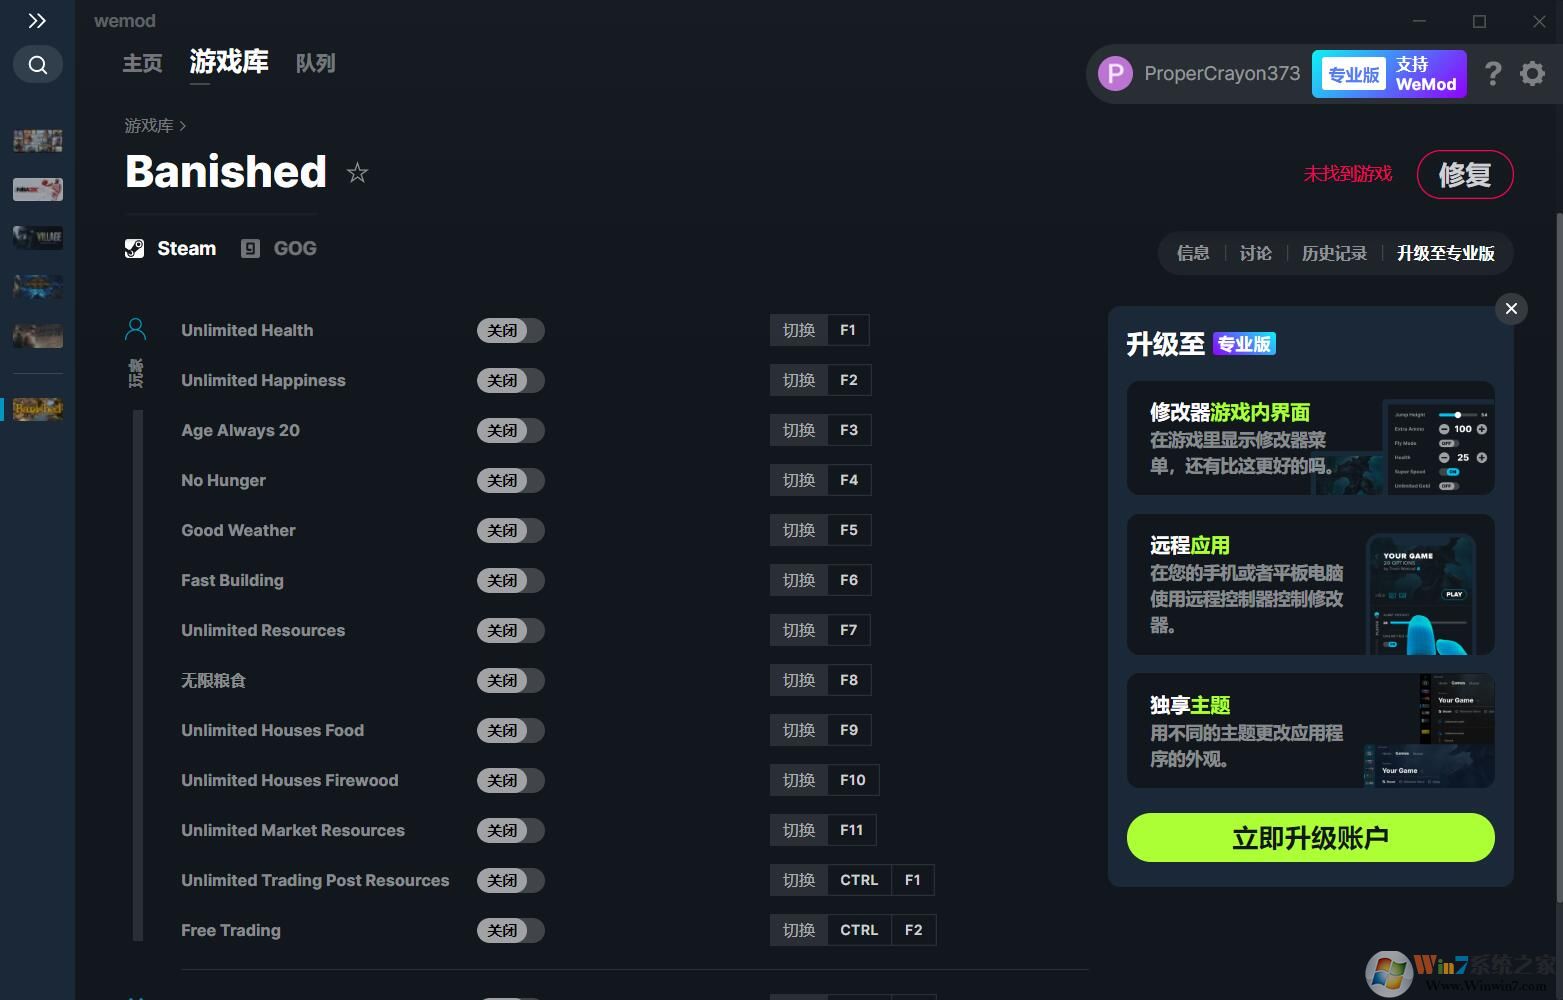
Task: Click the F6 key box for Fast Building
Action: [849, 580]
